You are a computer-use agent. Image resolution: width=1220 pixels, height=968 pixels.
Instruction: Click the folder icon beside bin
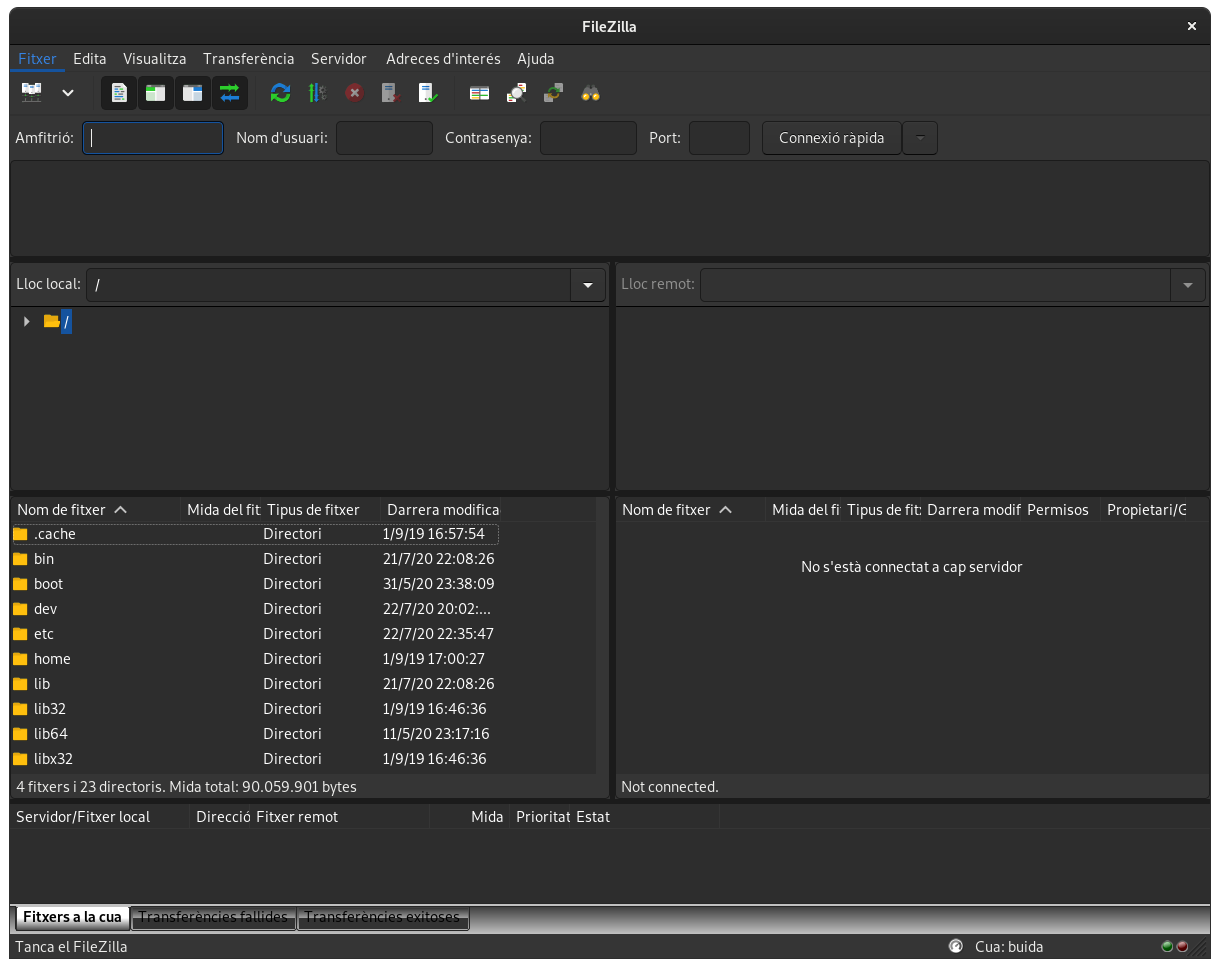pyautogui.click(x=20, y=559)
